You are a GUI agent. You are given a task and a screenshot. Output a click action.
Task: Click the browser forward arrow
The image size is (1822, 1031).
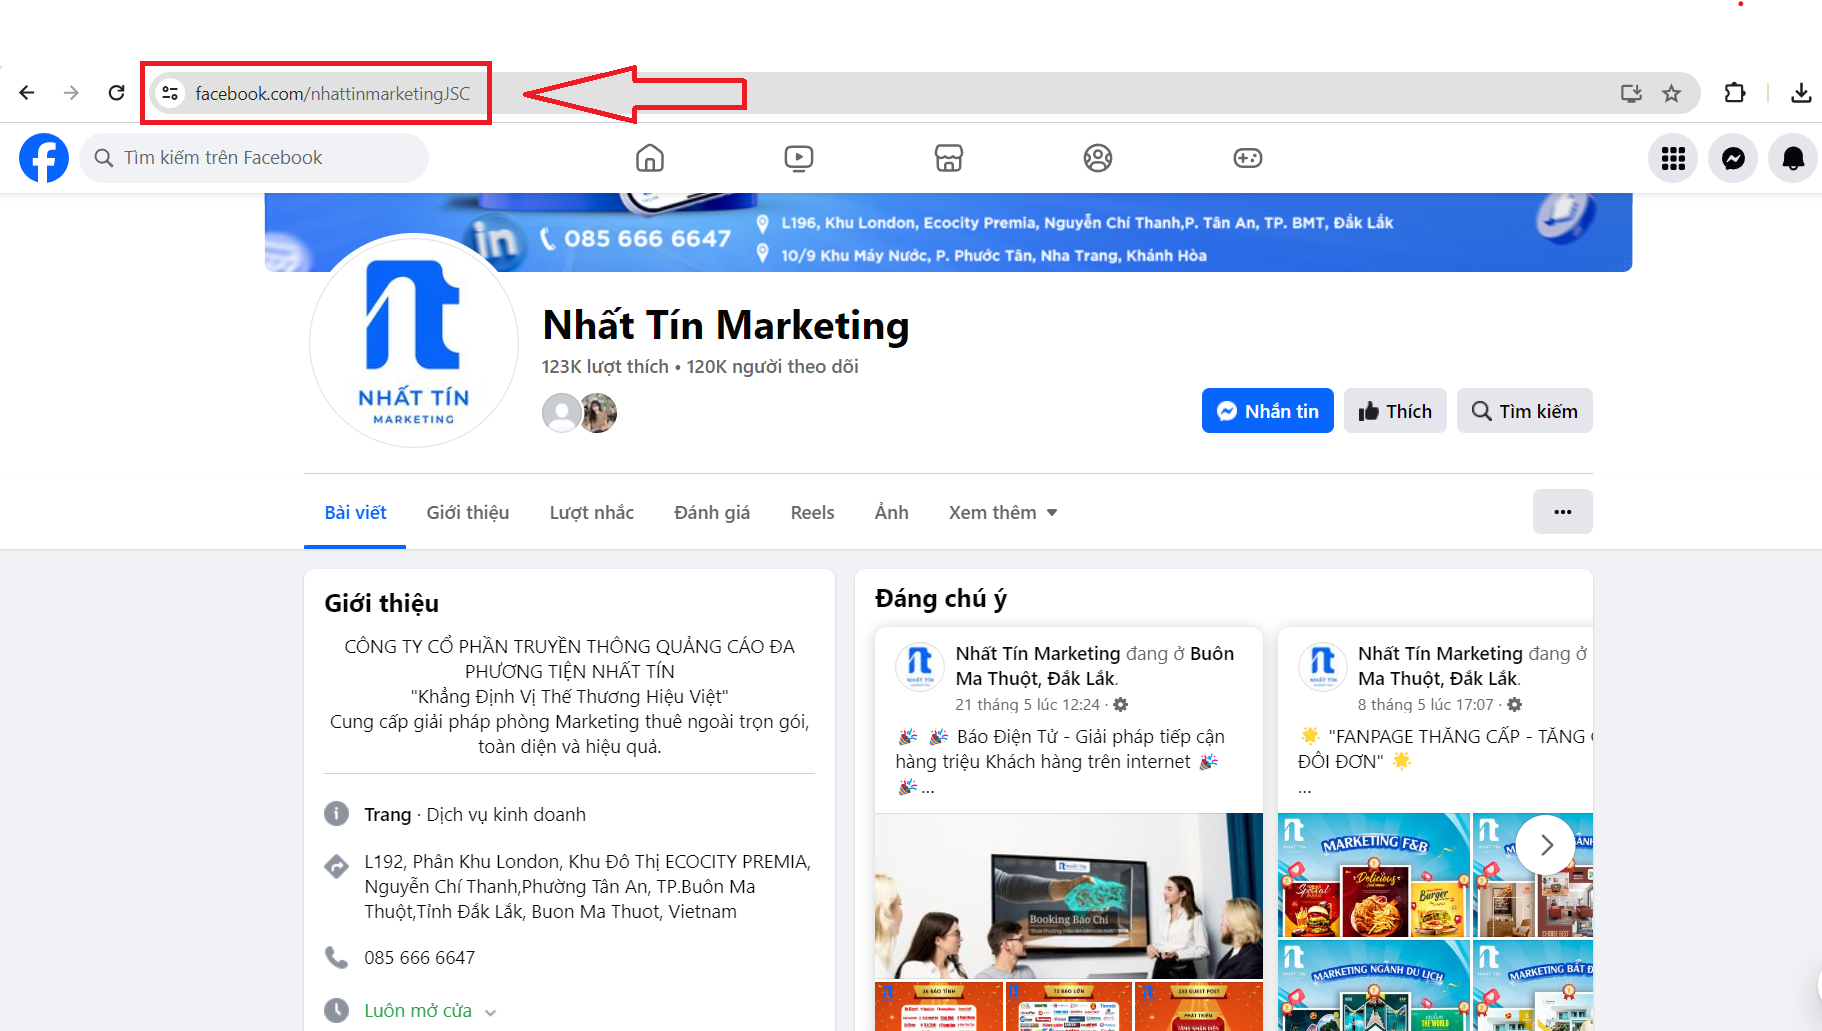tap(71, 93)
